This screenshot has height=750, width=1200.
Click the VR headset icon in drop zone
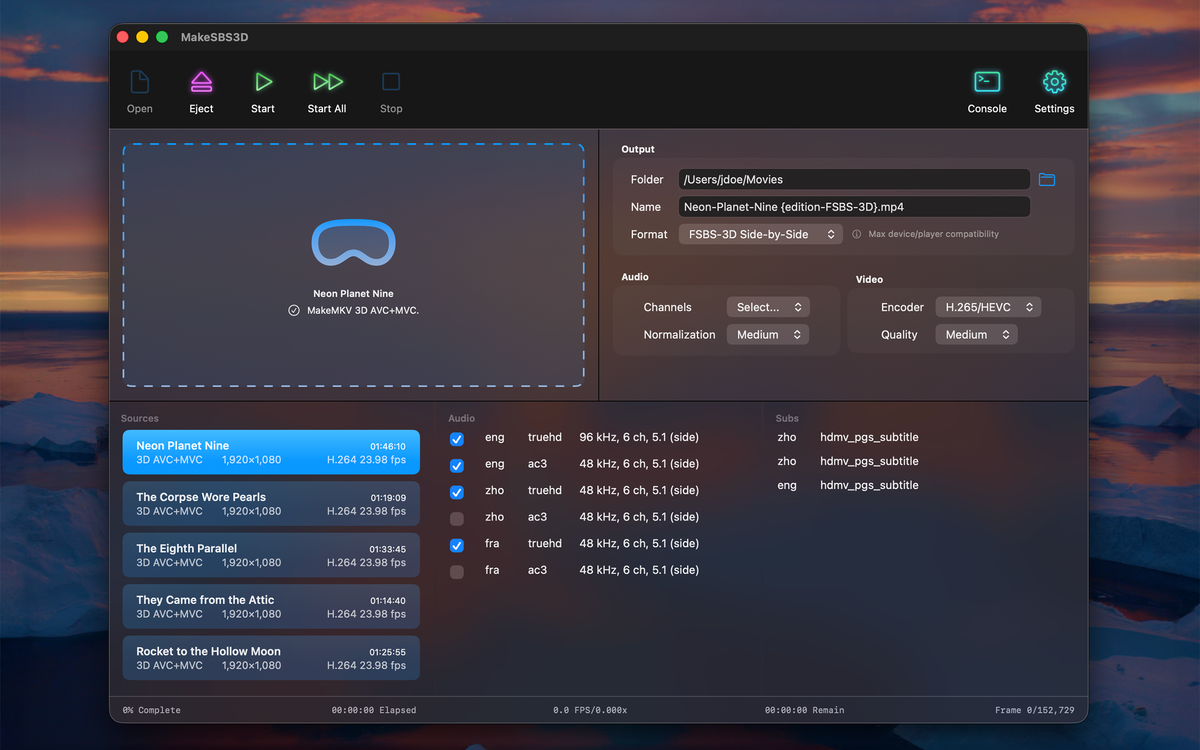click(x=353, y=243)
